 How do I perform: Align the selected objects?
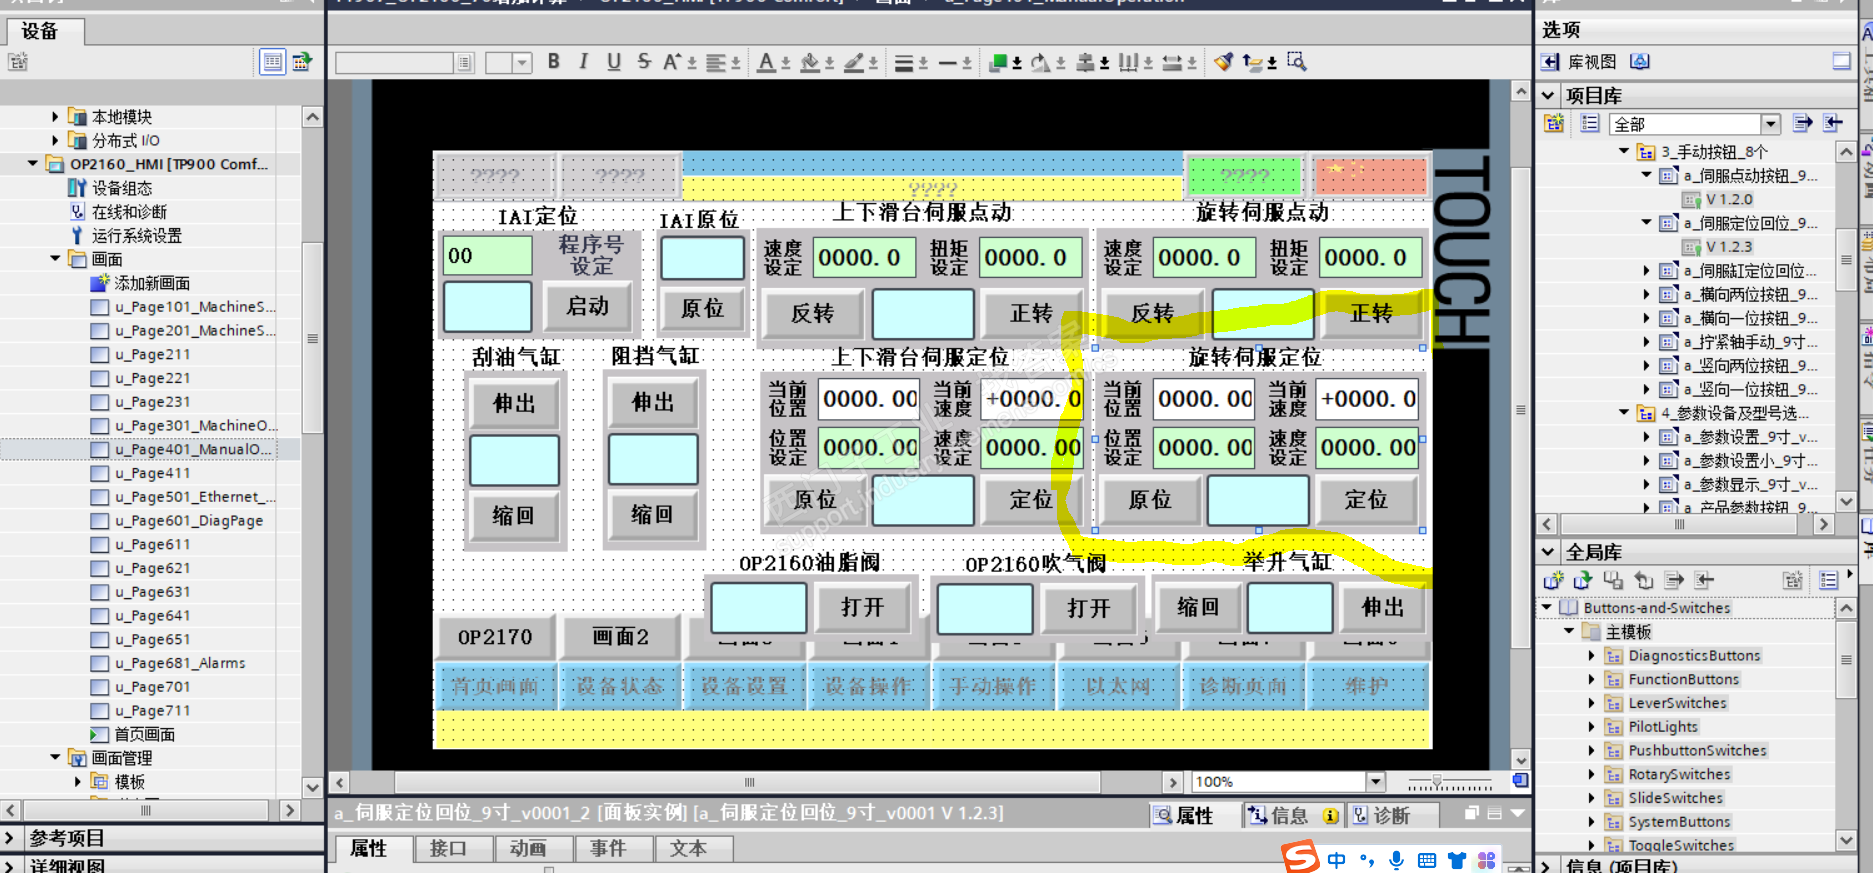point(1092,62)
